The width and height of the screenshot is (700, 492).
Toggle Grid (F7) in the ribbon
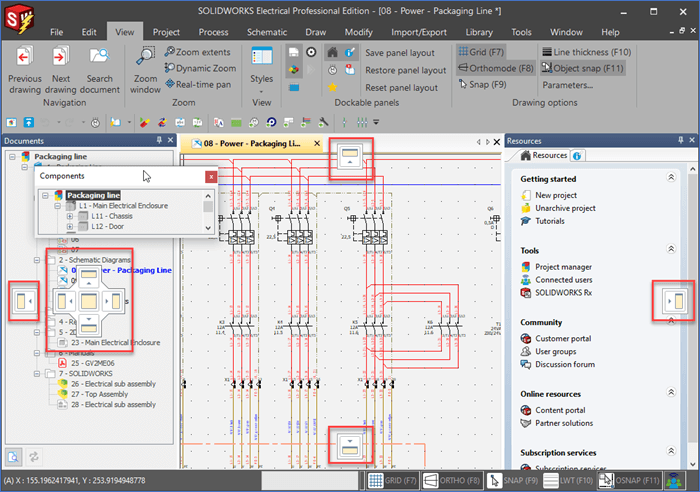481,52
